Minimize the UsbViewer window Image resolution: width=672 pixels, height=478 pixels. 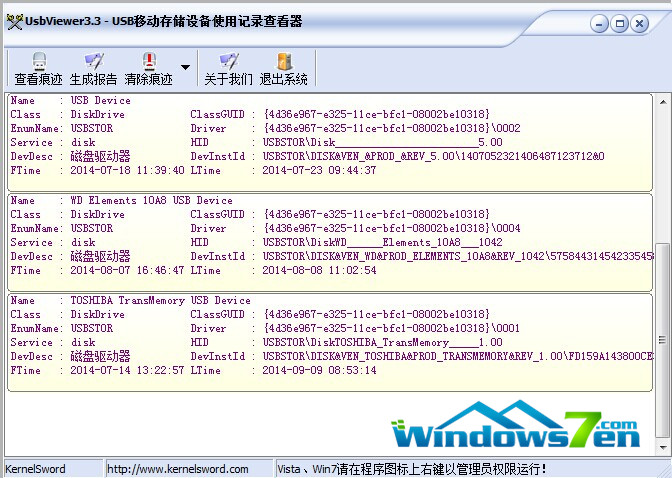click(x=599, y=24)
